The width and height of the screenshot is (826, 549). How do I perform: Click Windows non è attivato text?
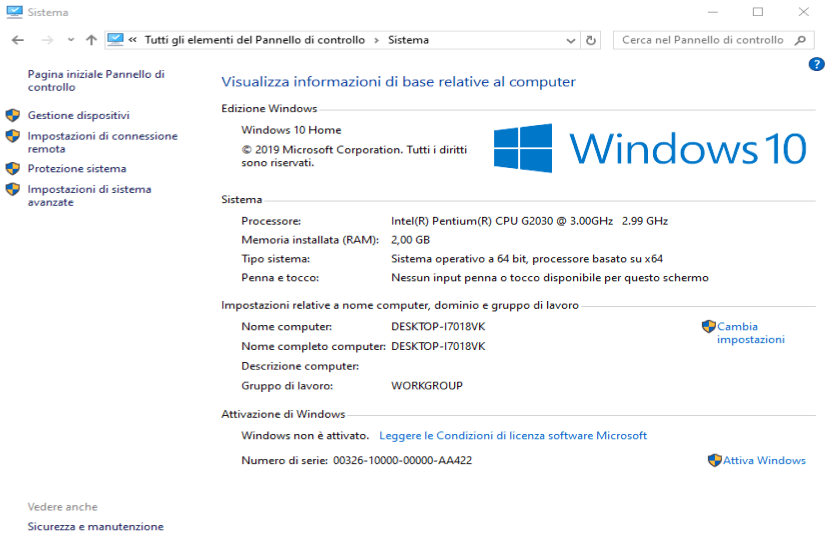(x=305, y=436)
